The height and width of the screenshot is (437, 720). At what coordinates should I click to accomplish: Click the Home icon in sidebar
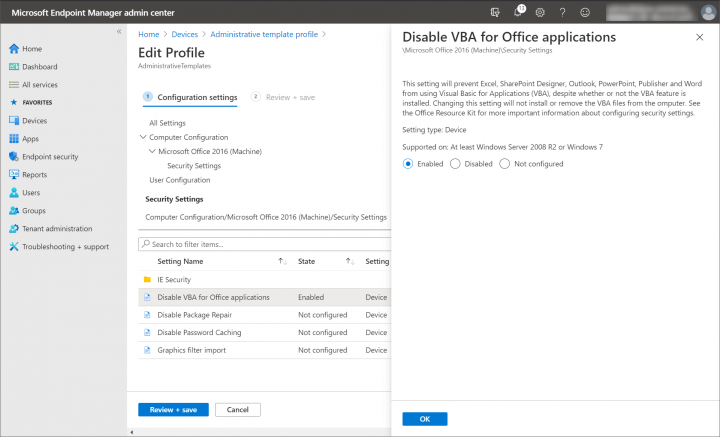point(14,49)
